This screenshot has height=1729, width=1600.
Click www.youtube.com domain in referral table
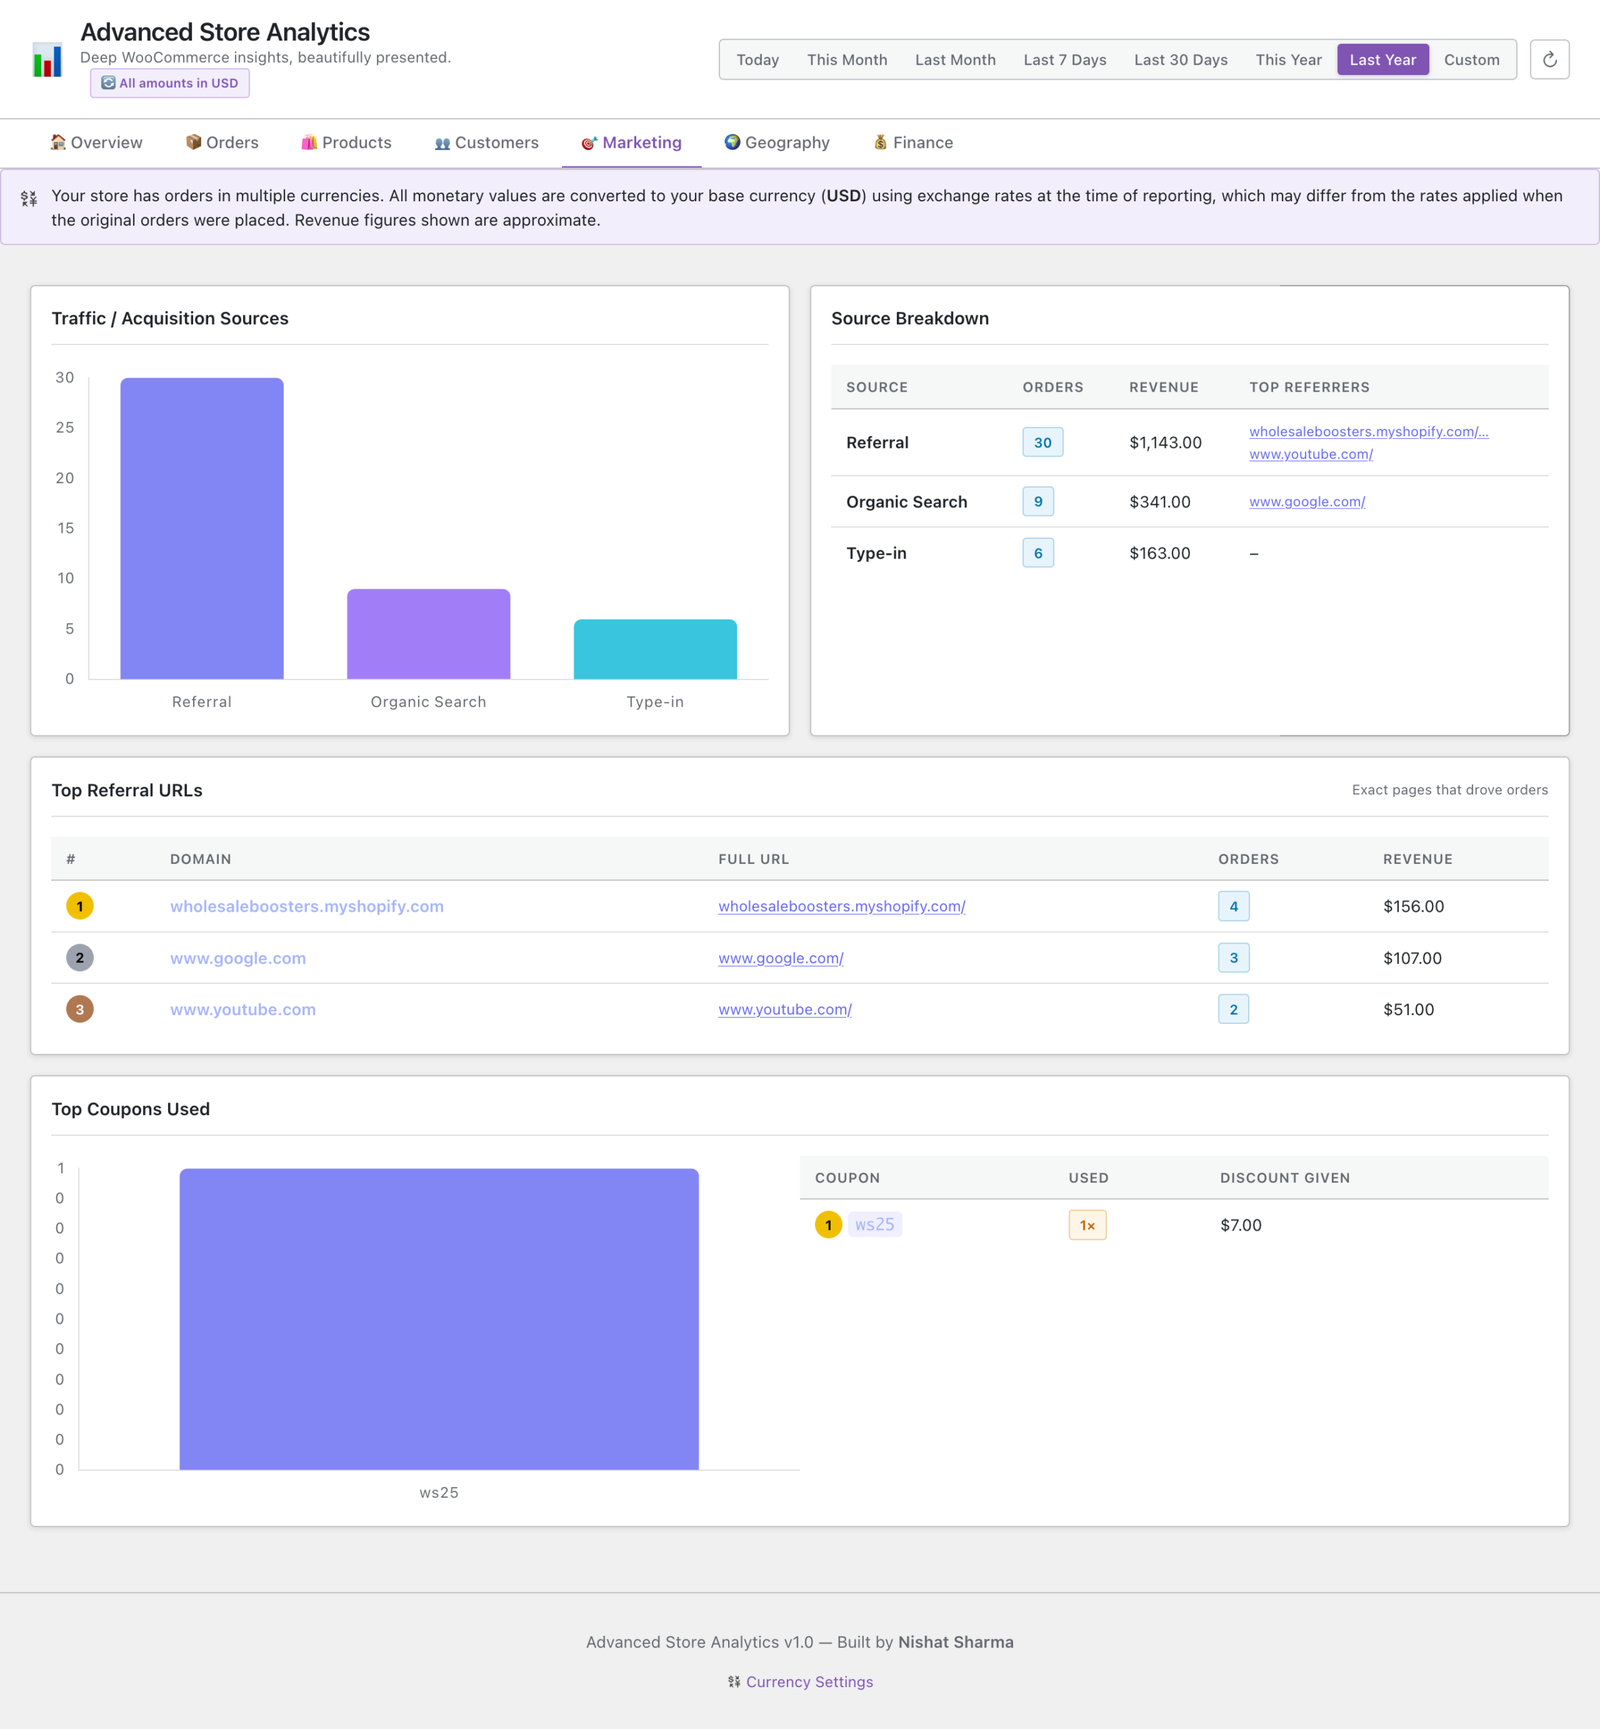click(x=243, y=1009)
